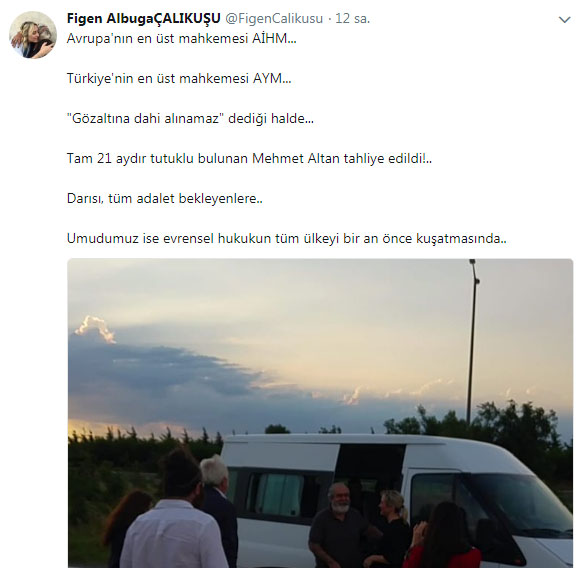The width and height of the screenshot is (578, 568).
Task: Click the bright sunlit cloud in the photo
Action: pos(96,328)
